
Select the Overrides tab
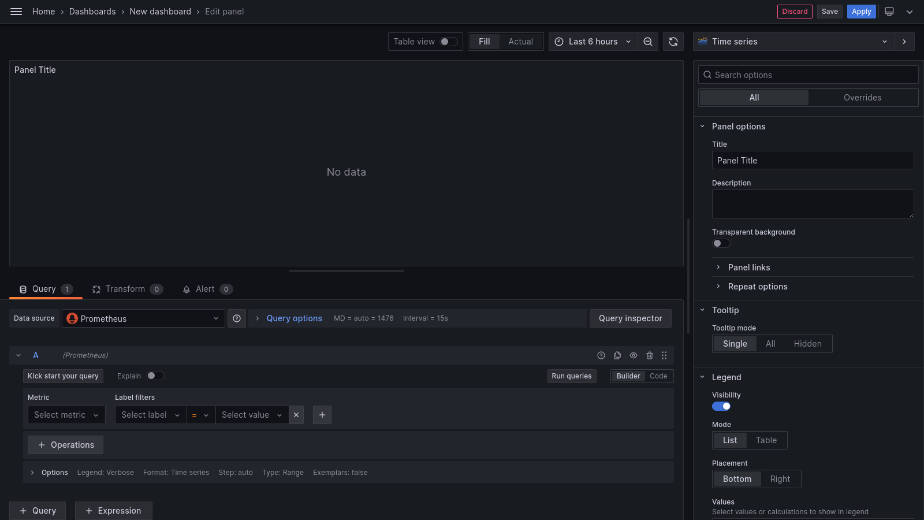pos(862,98)
